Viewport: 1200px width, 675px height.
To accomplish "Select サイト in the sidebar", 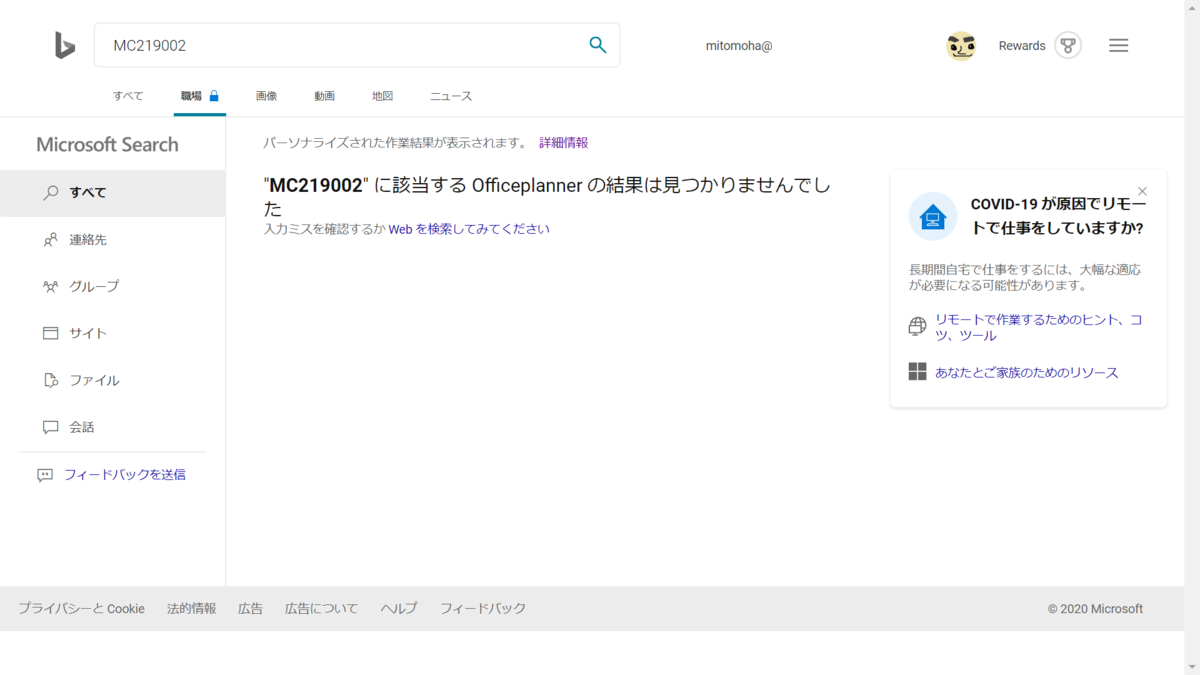I will [112, 333].
